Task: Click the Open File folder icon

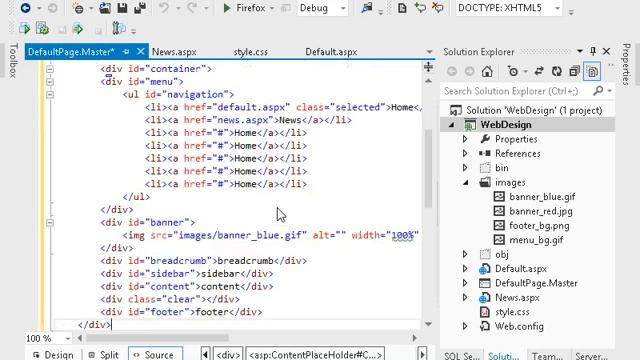Action: tap(105, 8)
